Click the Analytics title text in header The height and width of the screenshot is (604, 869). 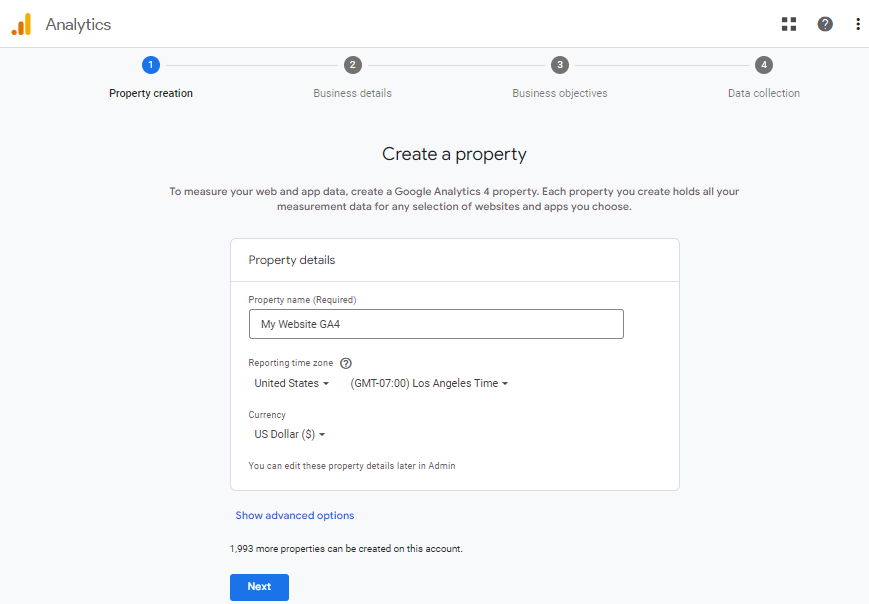(78, 24)
